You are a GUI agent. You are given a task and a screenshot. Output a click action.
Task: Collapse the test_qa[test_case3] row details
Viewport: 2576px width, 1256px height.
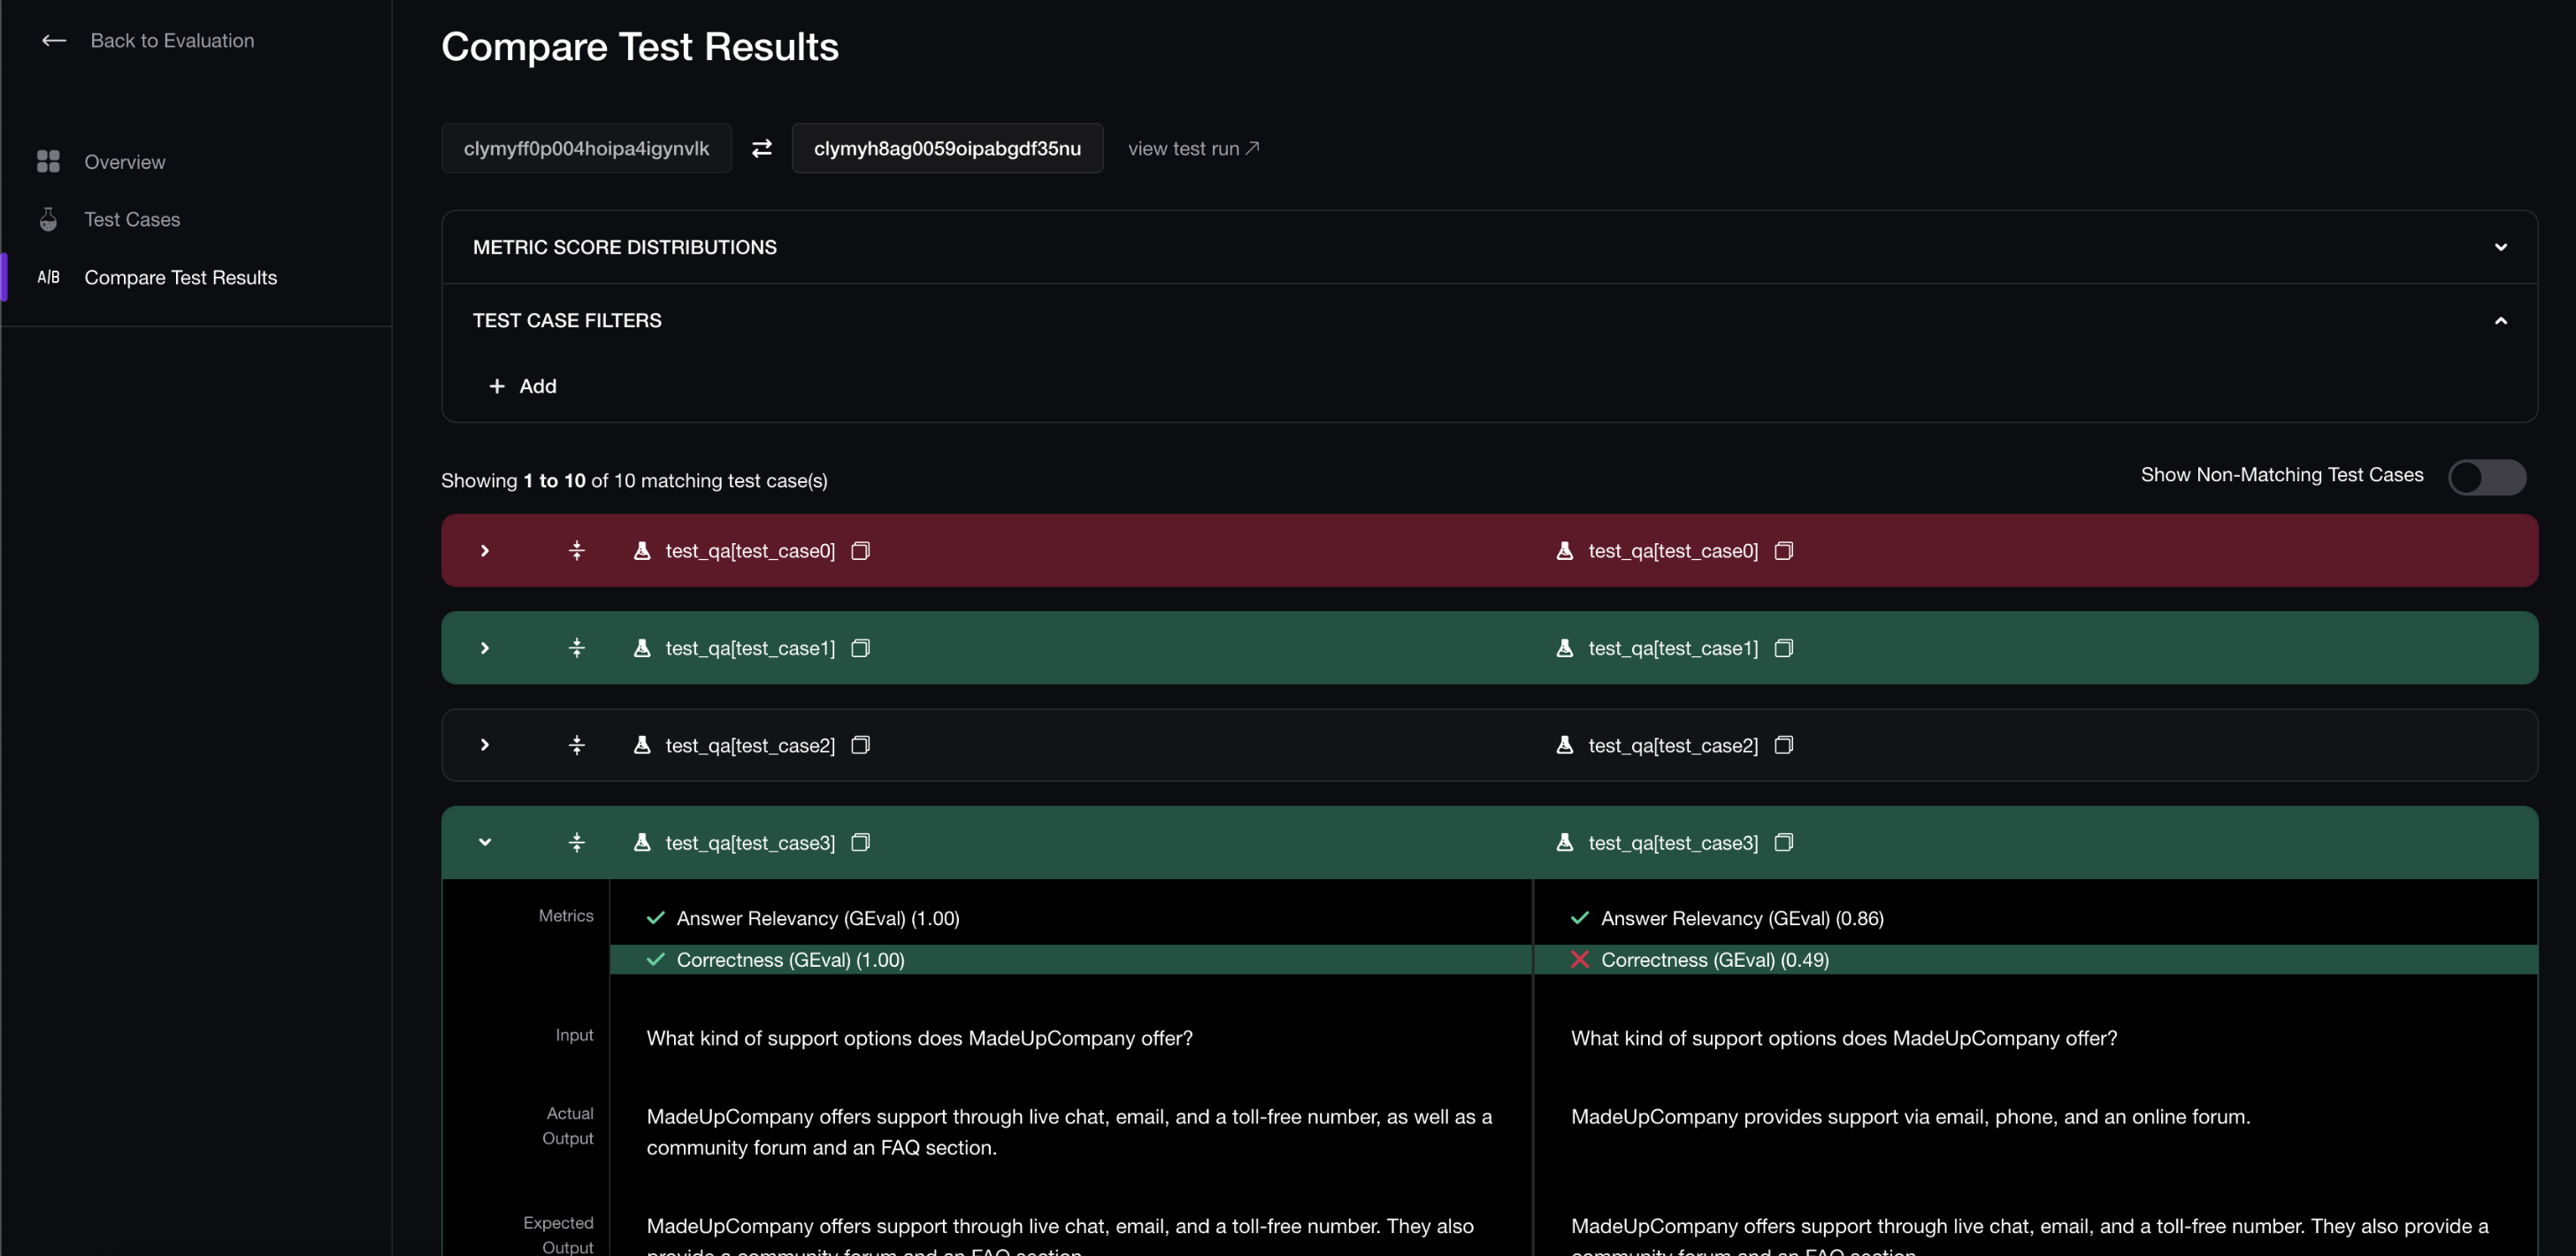point(485,842)
